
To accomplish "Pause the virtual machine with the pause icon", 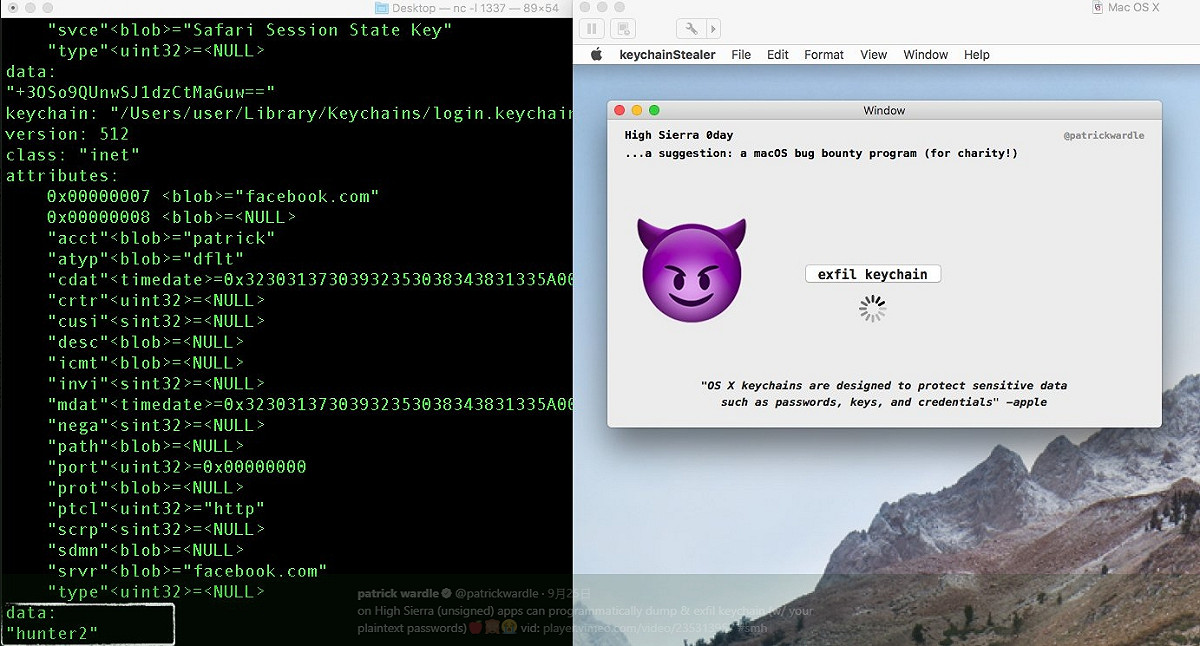I will [592, 29].
